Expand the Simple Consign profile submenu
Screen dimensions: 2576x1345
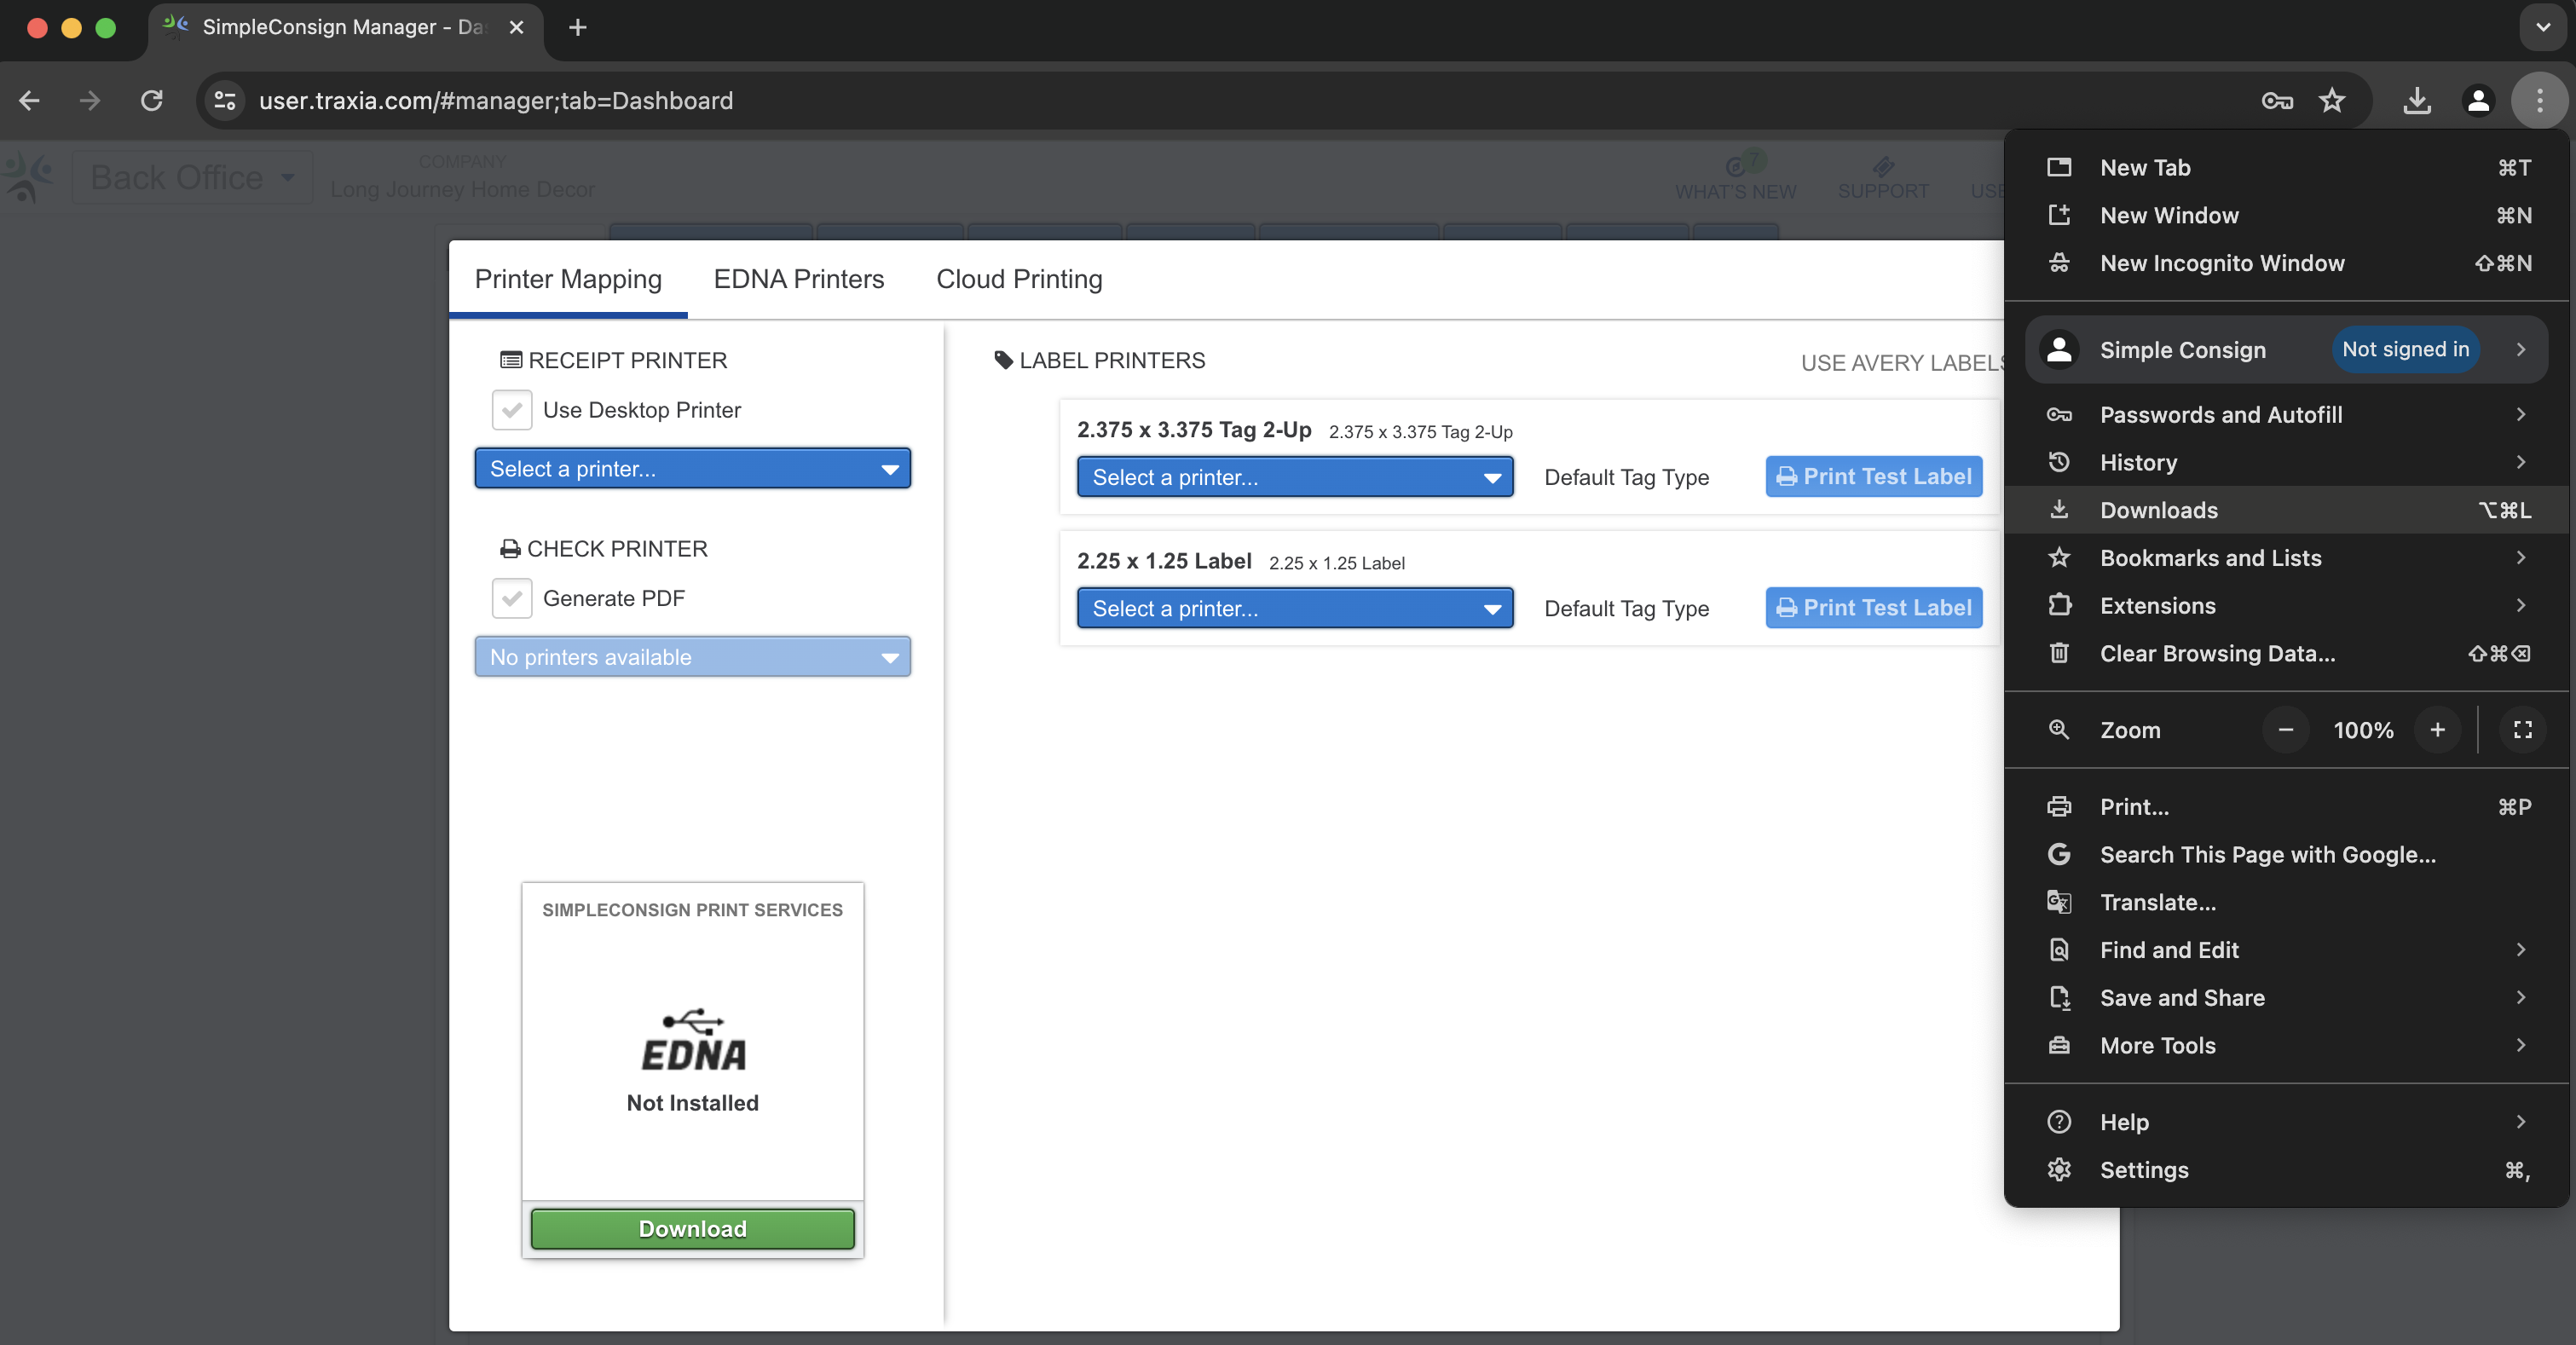click(2286, 349)
